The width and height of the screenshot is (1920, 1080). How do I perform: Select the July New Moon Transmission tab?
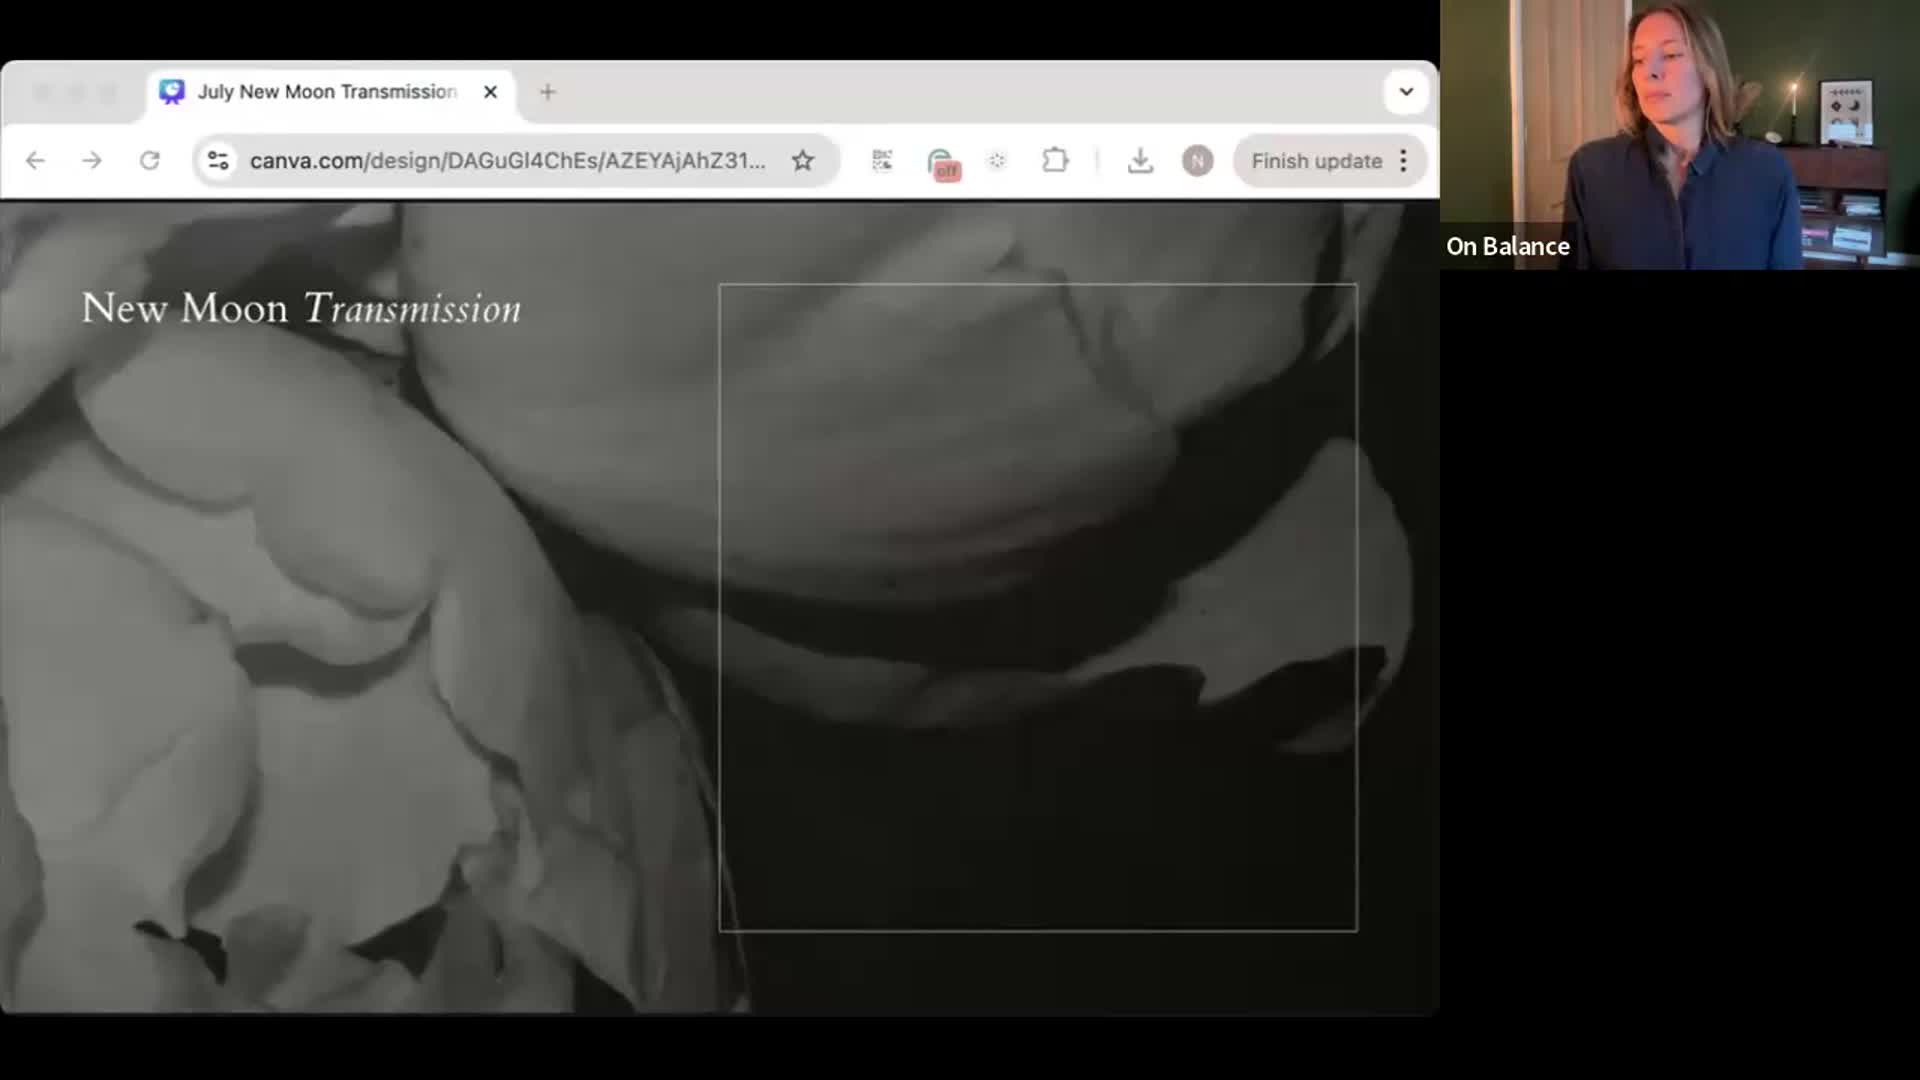click(326, 92)
